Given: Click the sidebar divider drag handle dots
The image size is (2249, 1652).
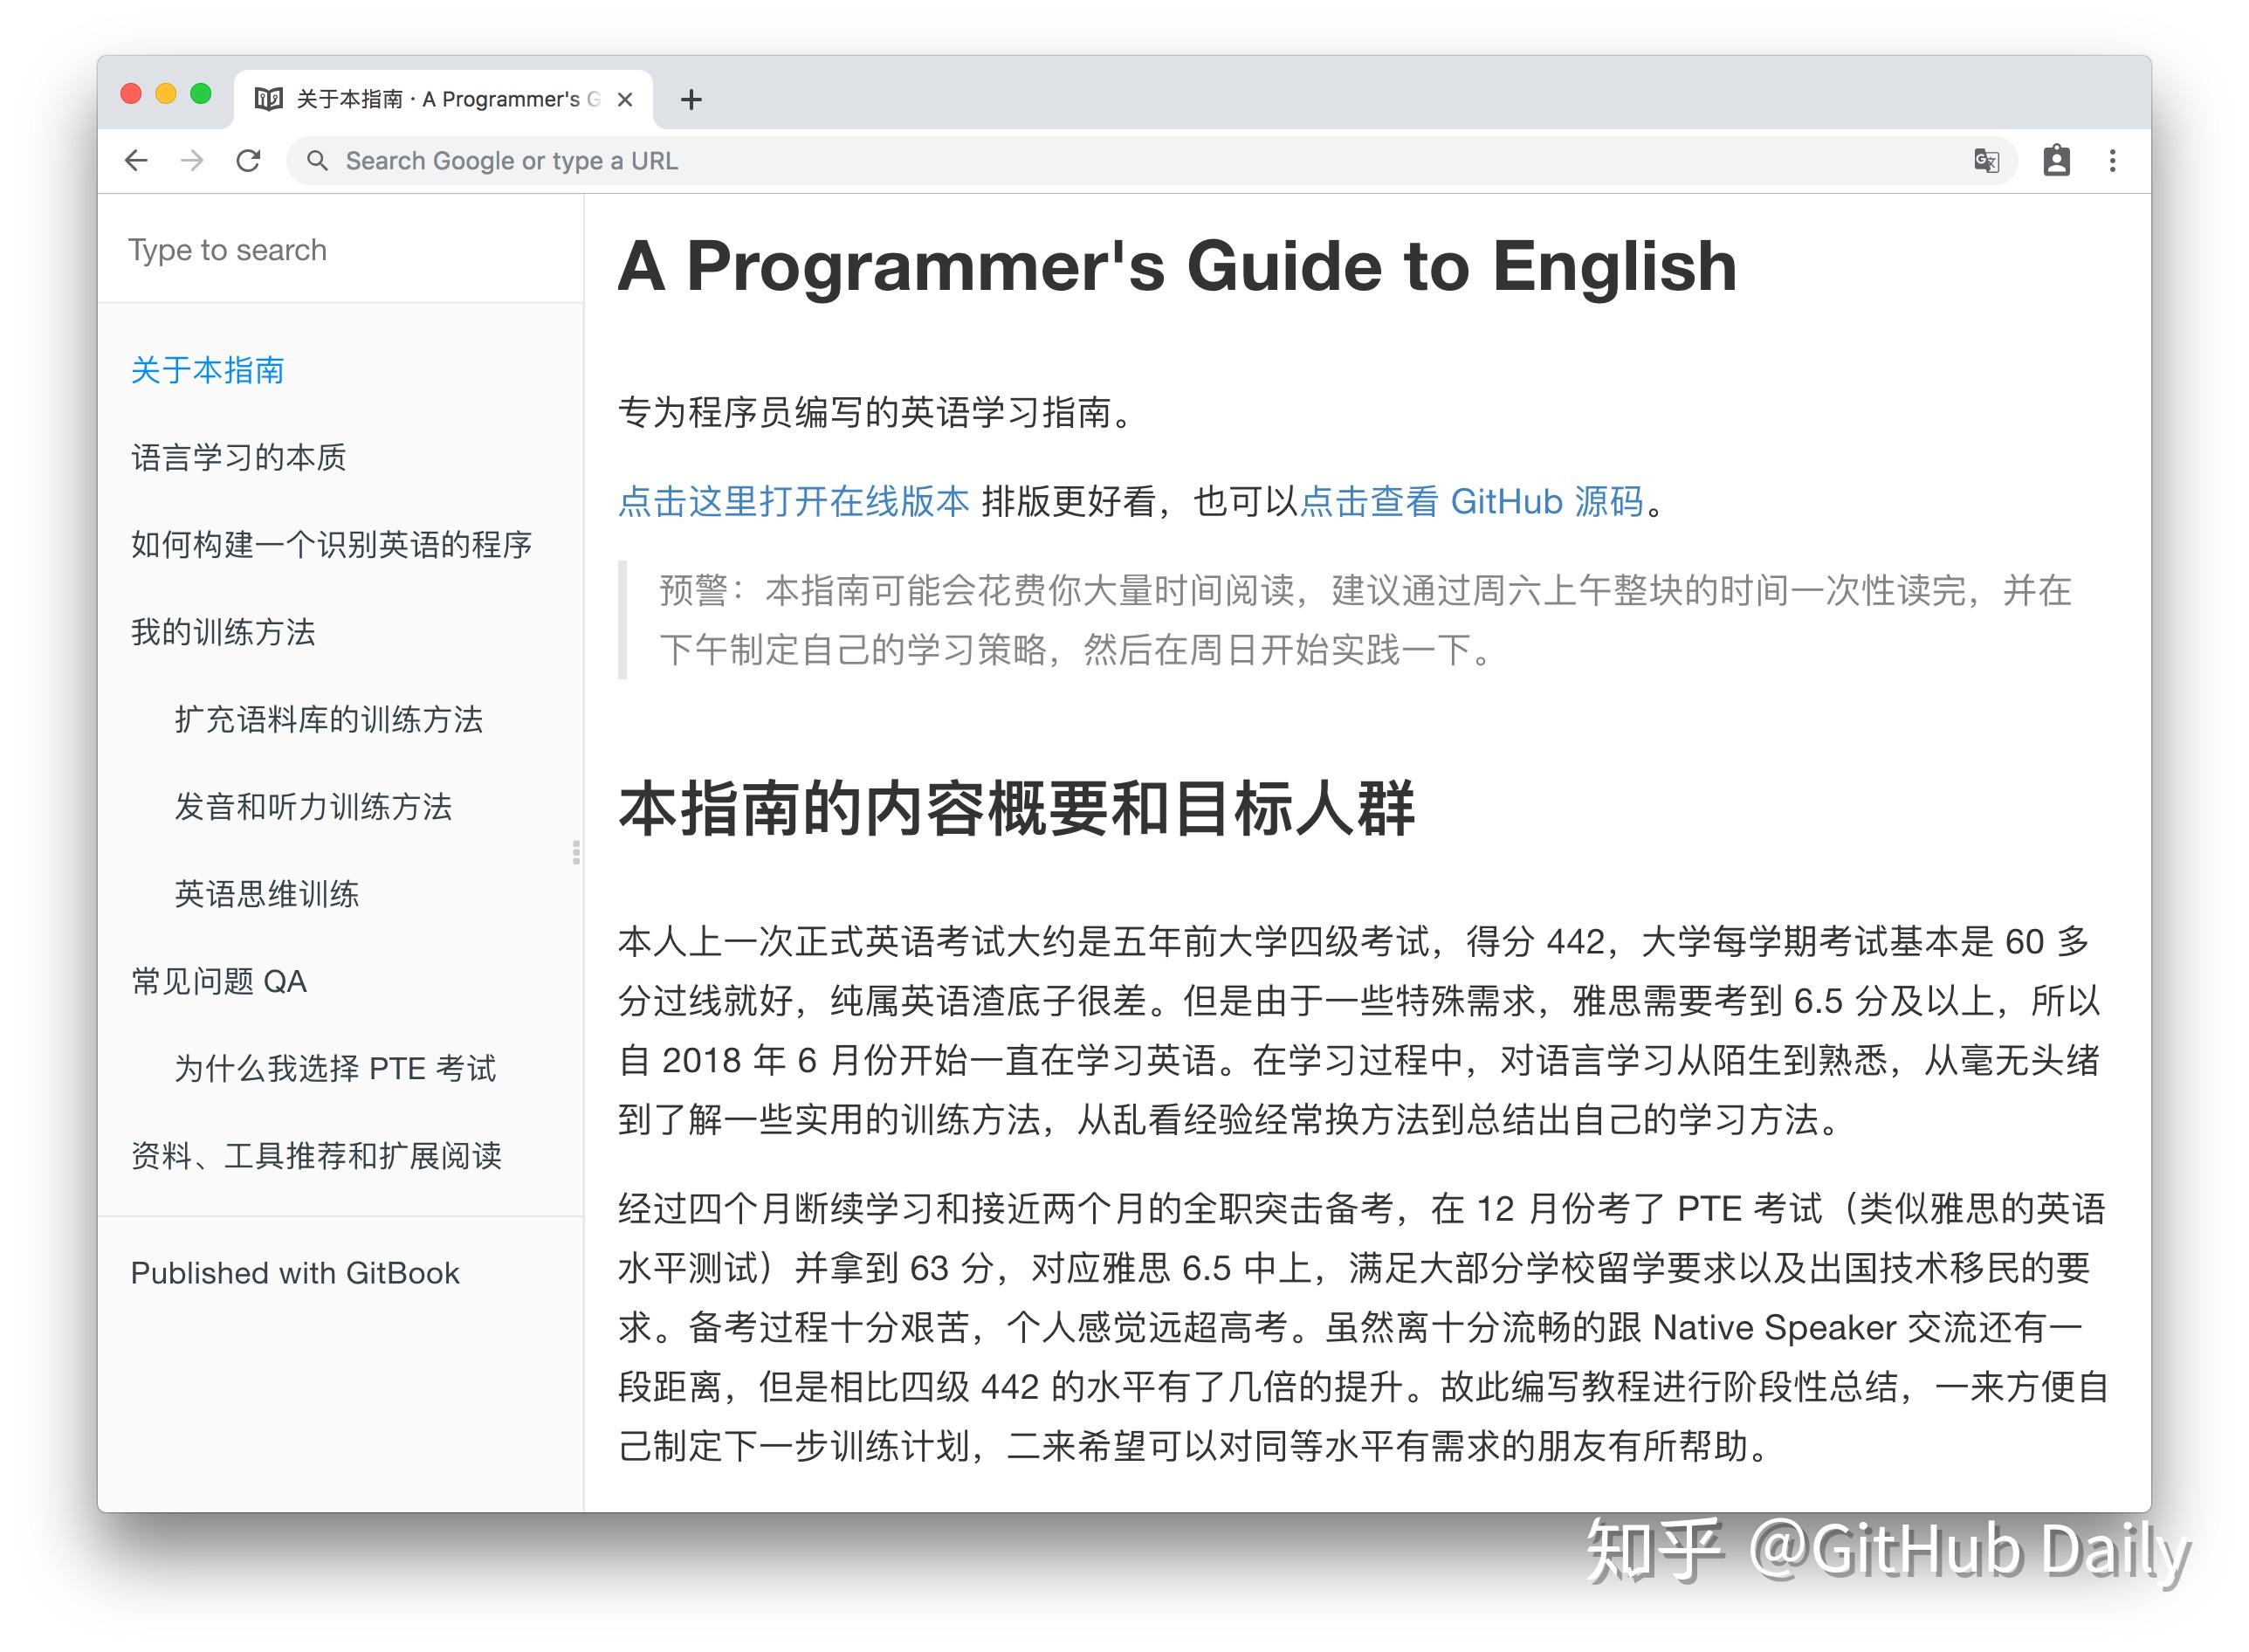Looking at the screenshot, I should pyautogui.click(x=576, y=852).
